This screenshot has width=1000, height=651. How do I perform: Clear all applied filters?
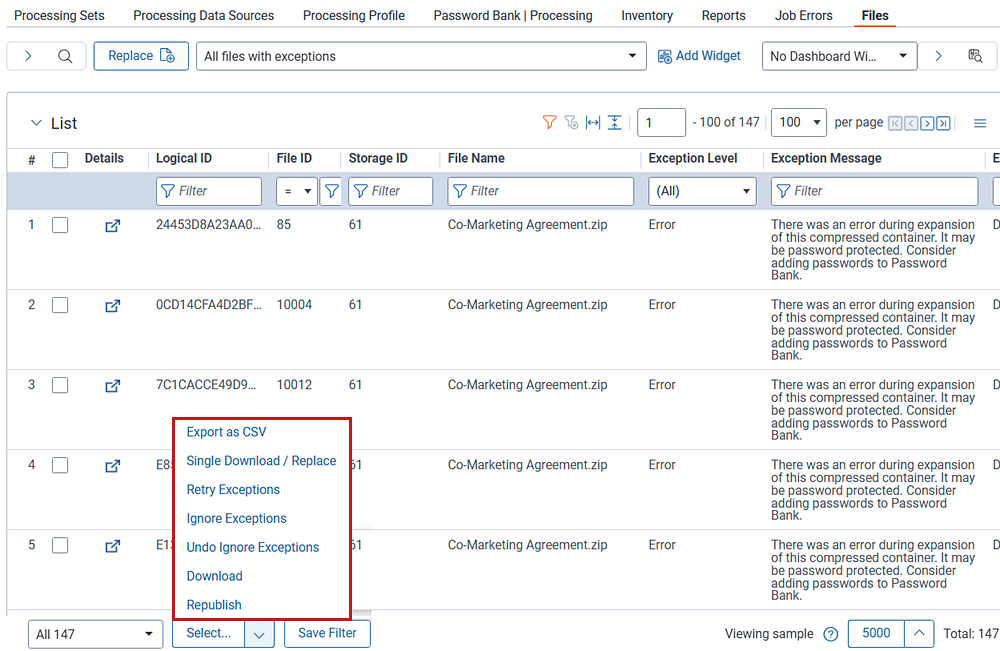(x=571, y=122)
